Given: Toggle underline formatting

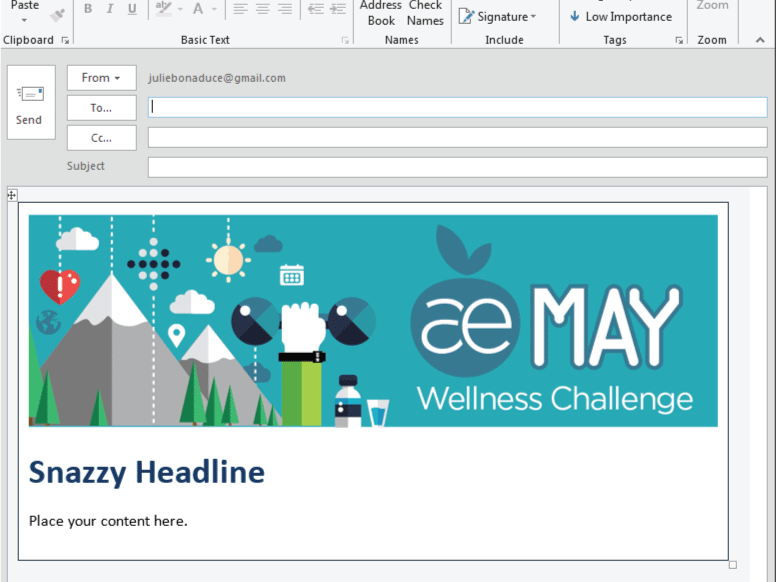Looking at the screenshot, I should (132, 9).
